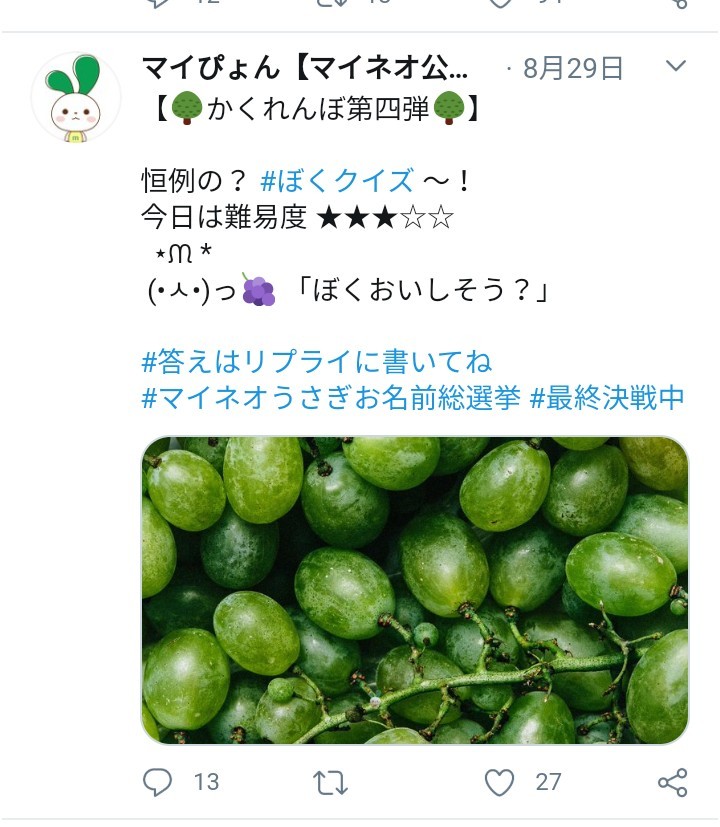The image size is (720, 827).
Task: Like the tweet with the heart icon
Action: tap(499, 781)
